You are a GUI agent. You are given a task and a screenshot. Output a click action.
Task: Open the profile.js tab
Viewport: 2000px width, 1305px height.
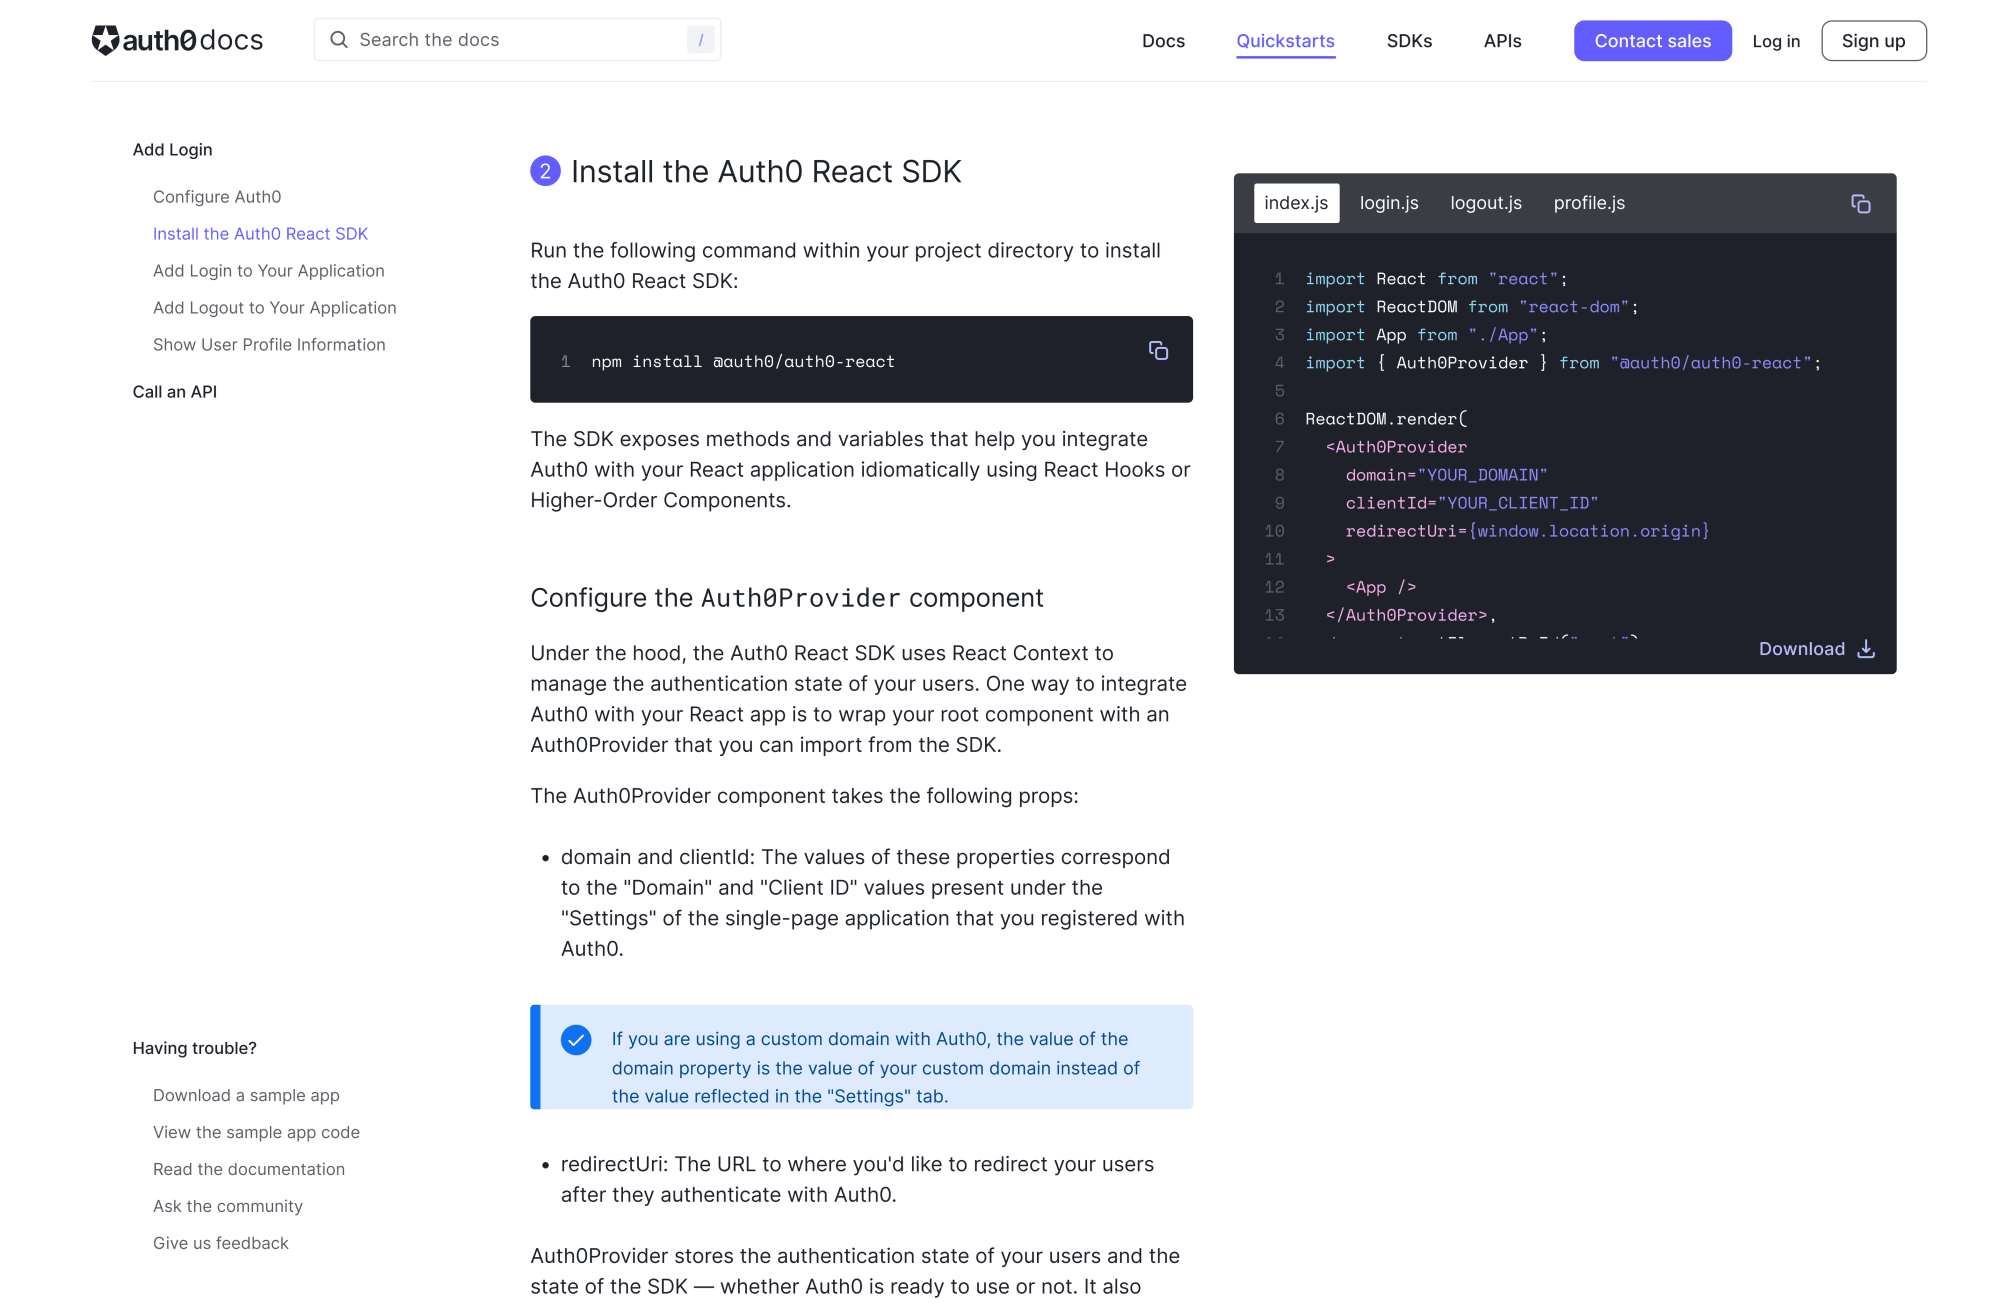[1589, 203]
